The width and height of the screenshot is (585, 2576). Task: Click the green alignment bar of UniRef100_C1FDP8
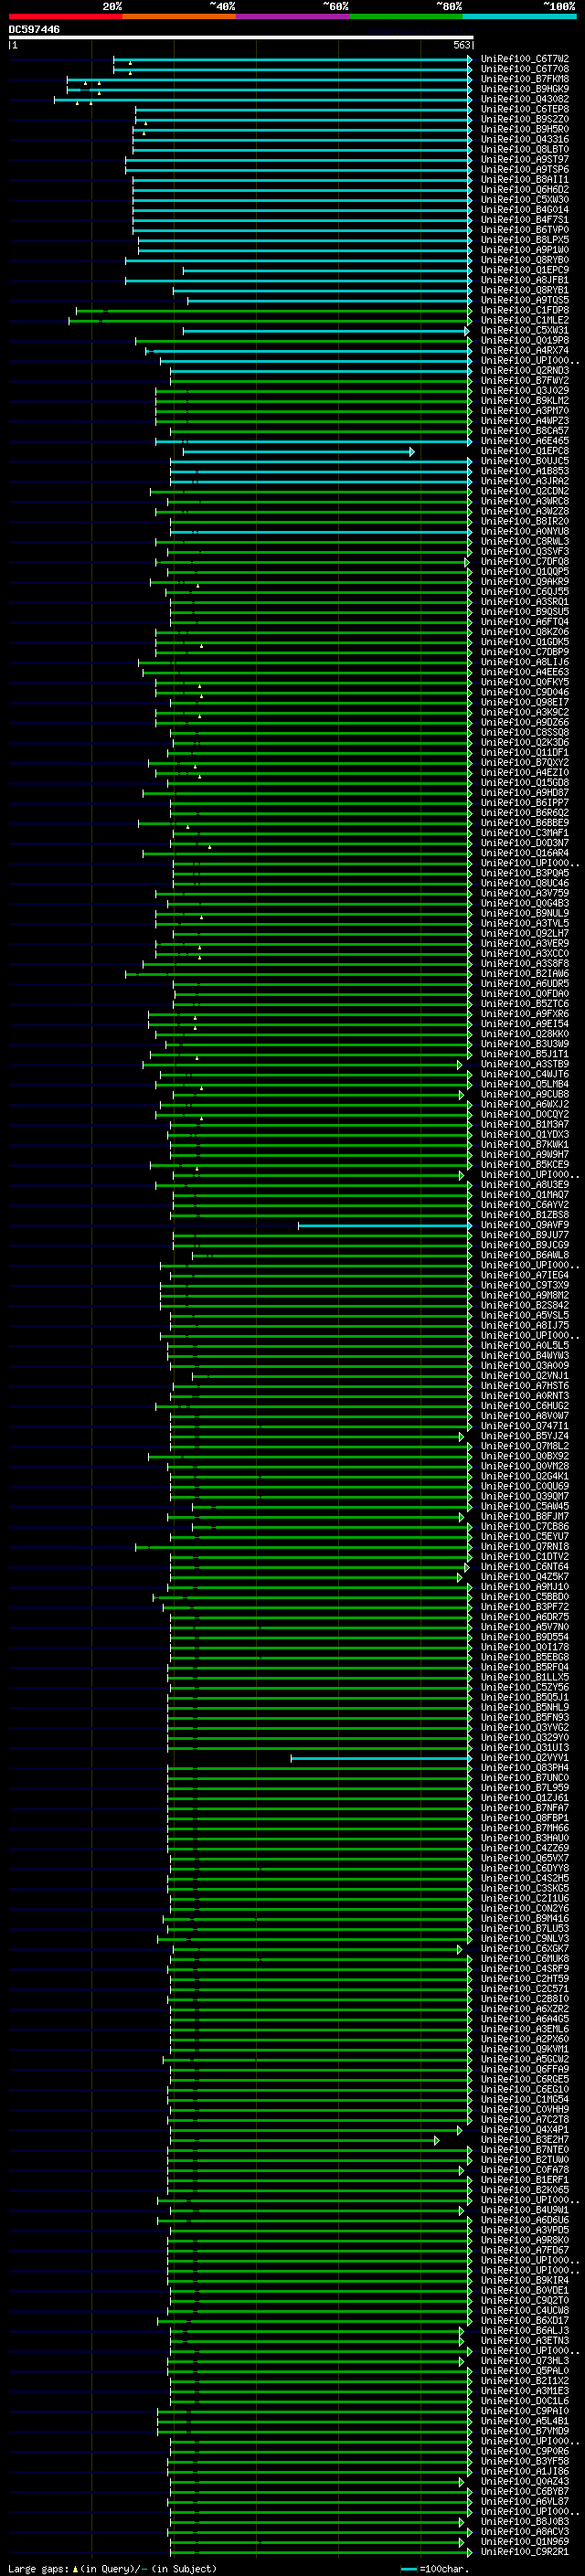273,310
